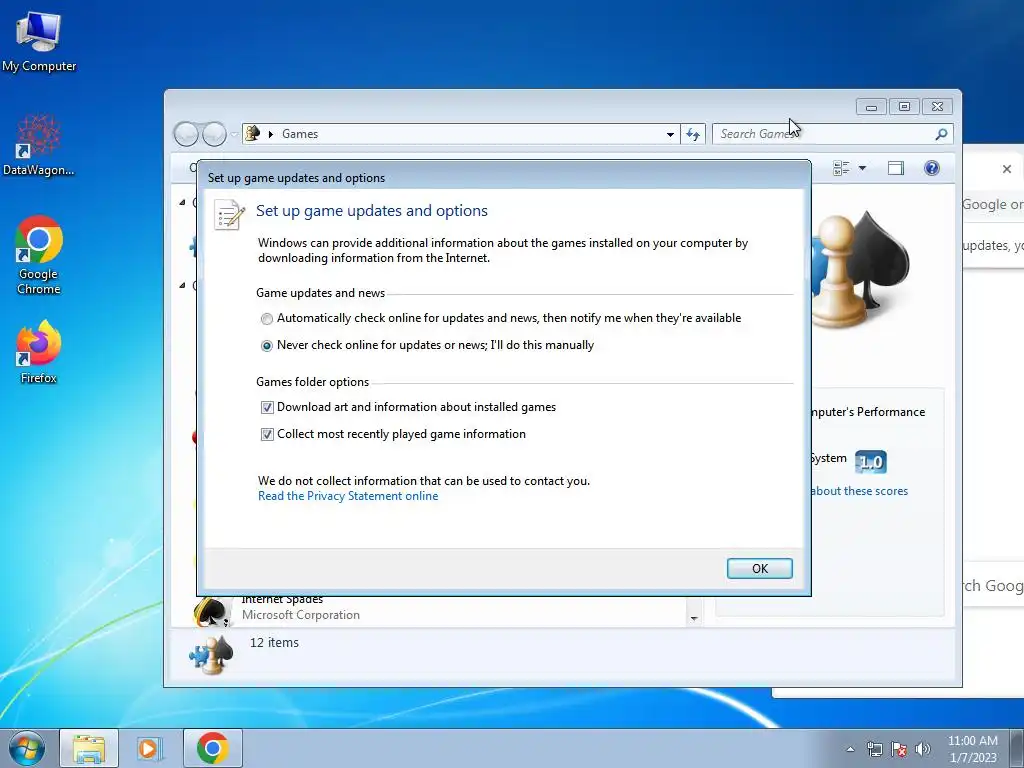Open DataWagon desktop shortcut

[x=39, y=144]
